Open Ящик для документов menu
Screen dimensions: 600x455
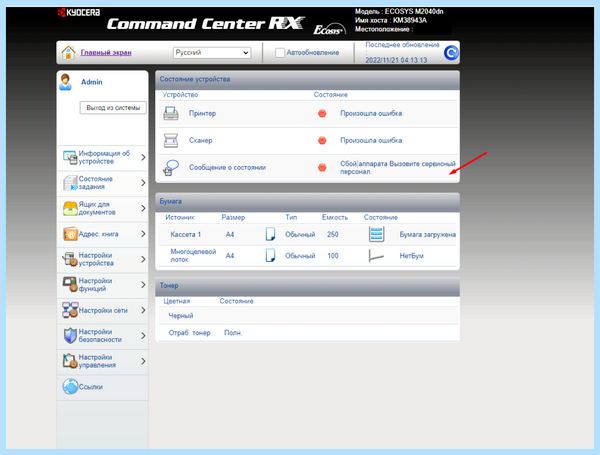[x=103, y=208]
